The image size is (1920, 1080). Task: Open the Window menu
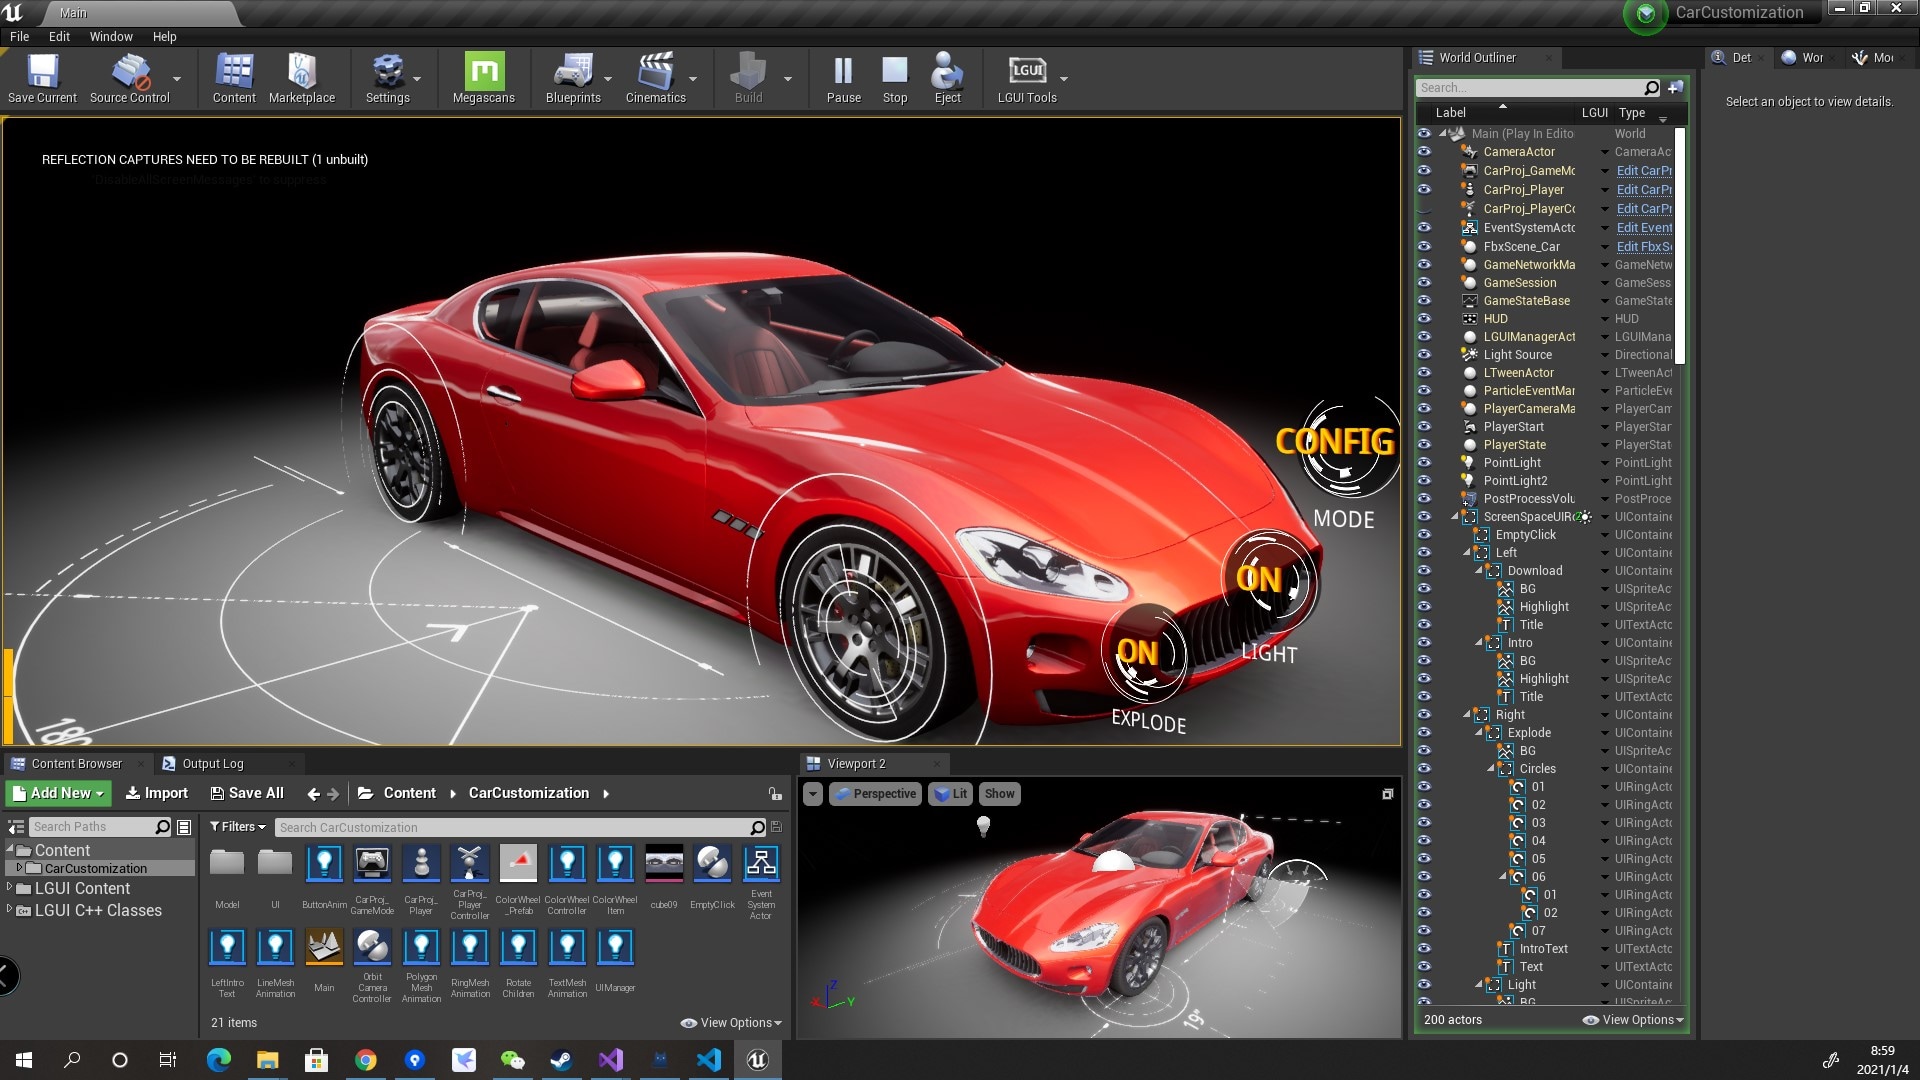click(110, 36)
